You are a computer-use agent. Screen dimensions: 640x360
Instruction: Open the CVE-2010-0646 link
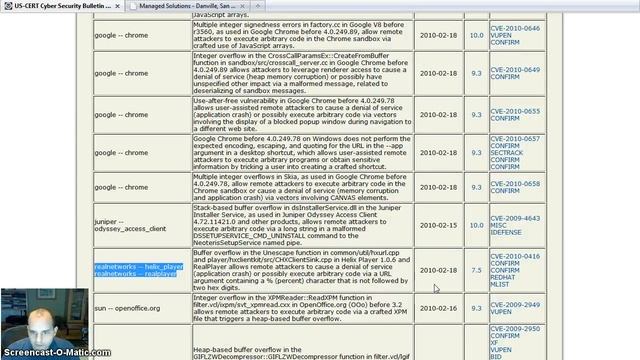pos(515,28)
